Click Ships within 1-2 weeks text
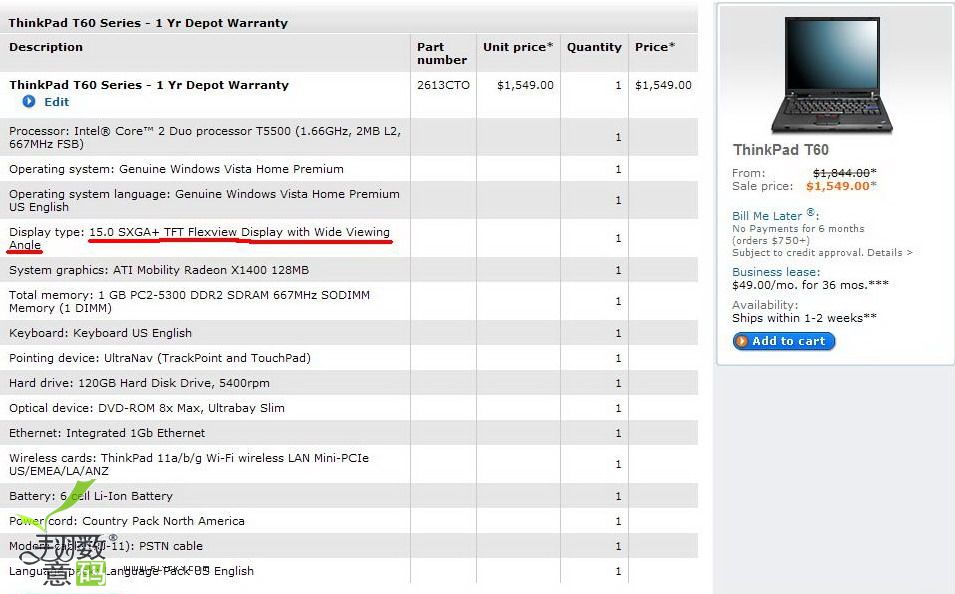 pyautogui.click(x=804, y=318)
